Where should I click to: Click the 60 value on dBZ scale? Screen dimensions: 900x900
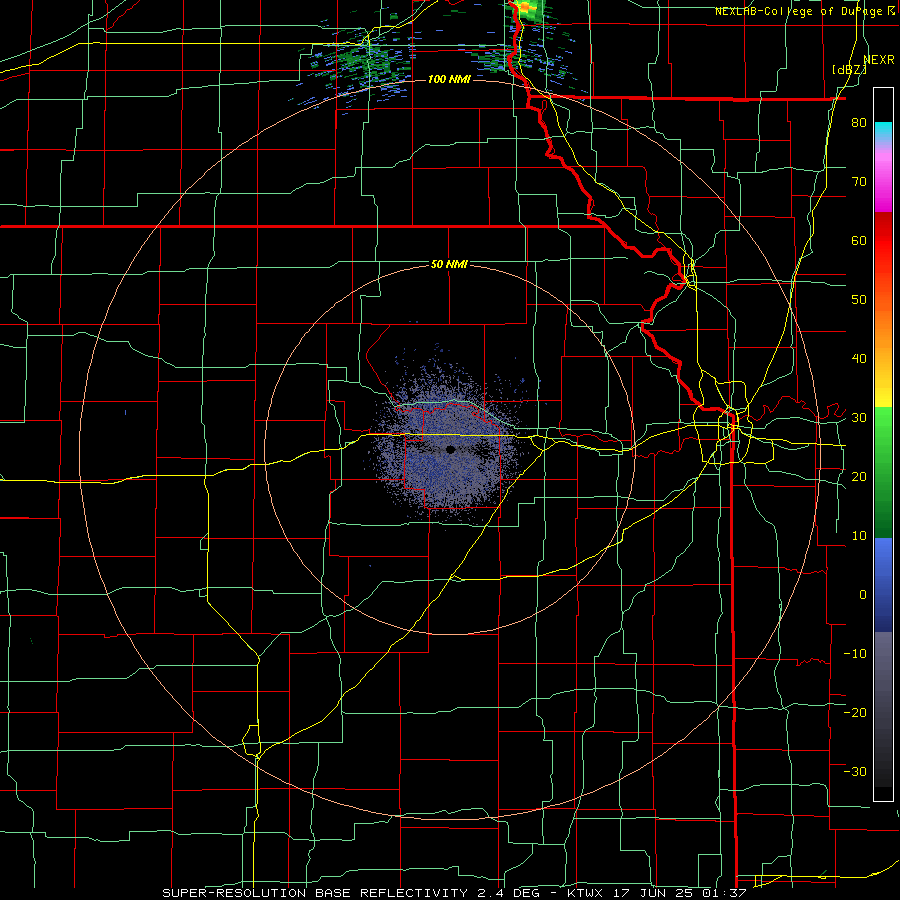[x=859, y=240]
